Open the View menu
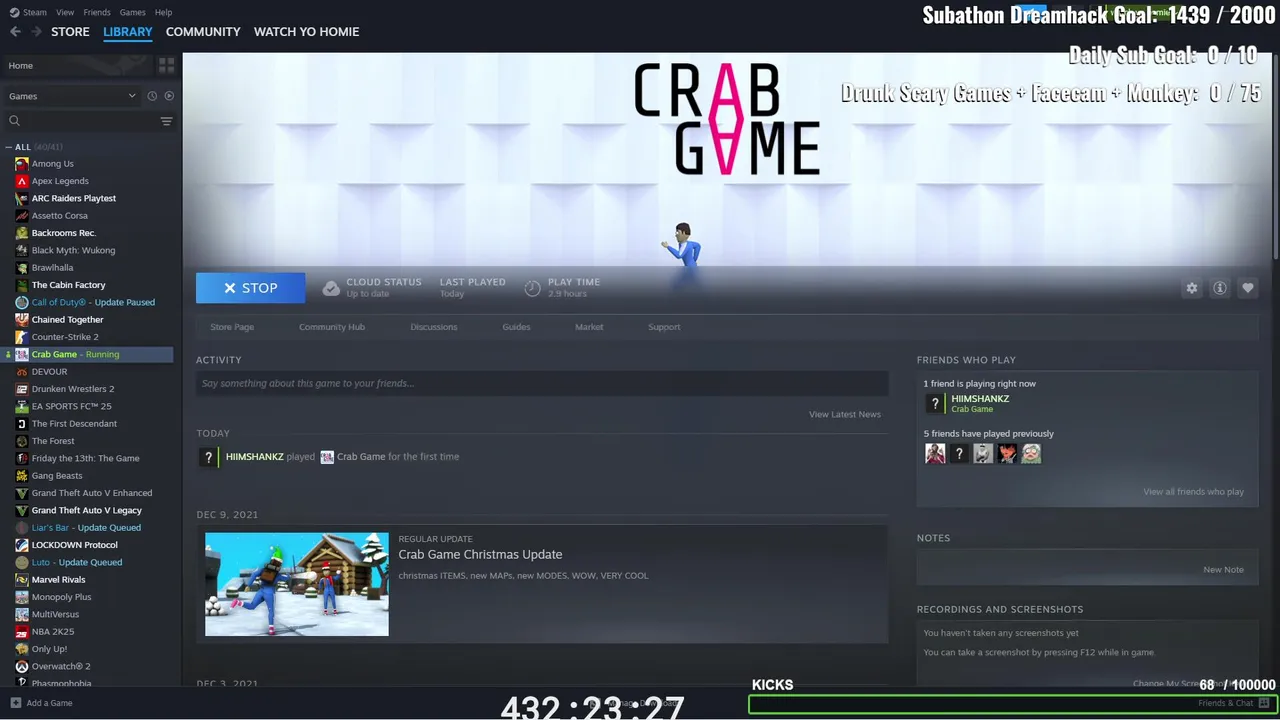The width and height of the screenshot is (1280, 720). point(65,12)
